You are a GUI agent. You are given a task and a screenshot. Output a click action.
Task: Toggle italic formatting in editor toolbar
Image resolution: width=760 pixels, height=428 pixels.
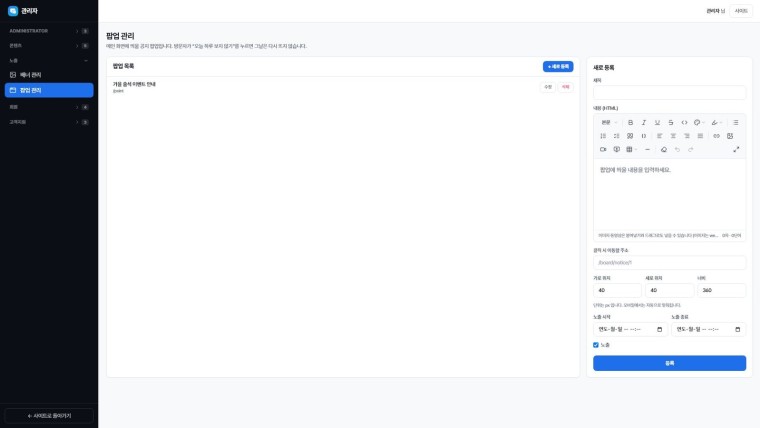tap(644, 123)
